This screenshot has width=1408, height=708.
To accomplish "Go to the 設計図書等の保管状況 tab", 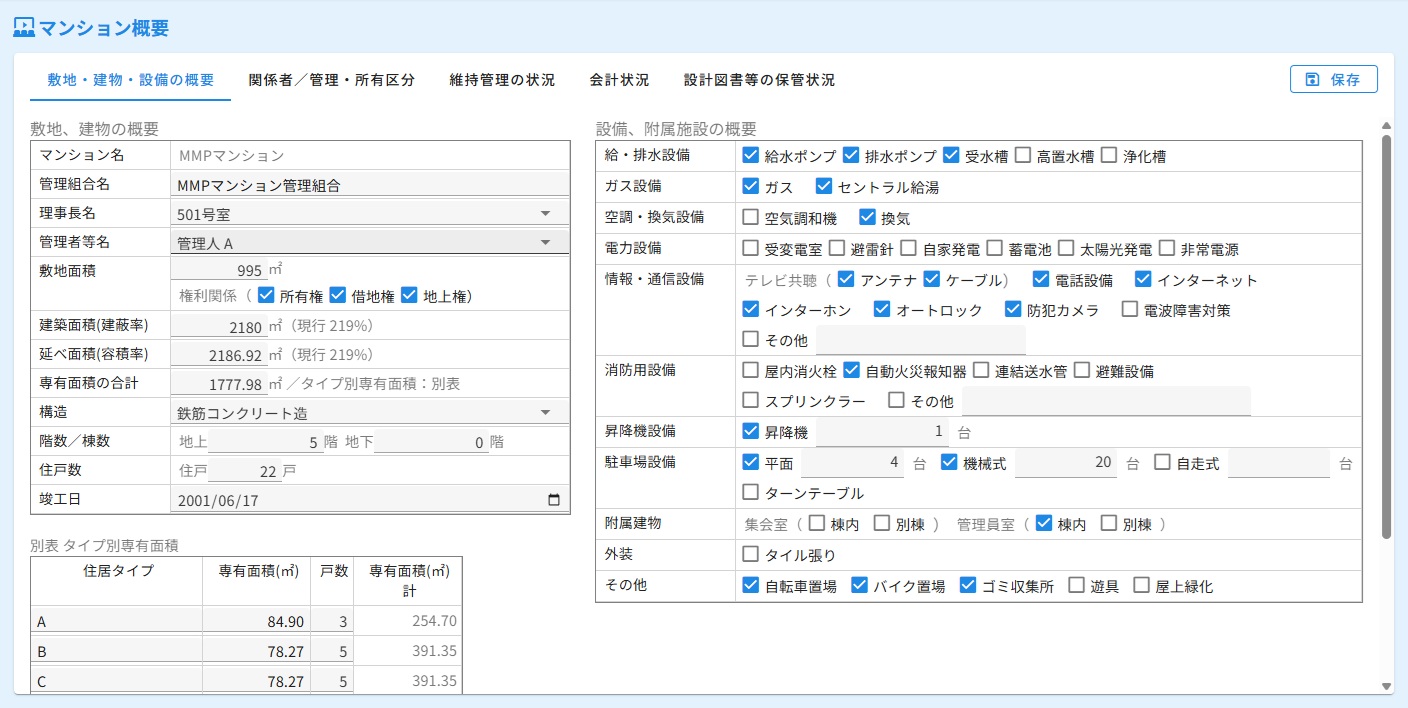I will pyautogui.click(x=759, y=80).
